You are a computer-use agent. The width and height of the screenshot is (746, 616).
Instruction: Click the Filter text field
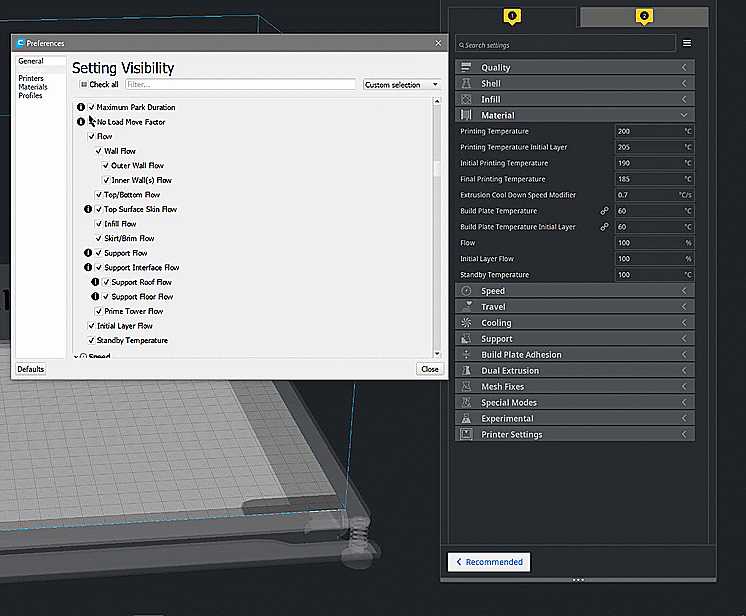tap(240, 84)
